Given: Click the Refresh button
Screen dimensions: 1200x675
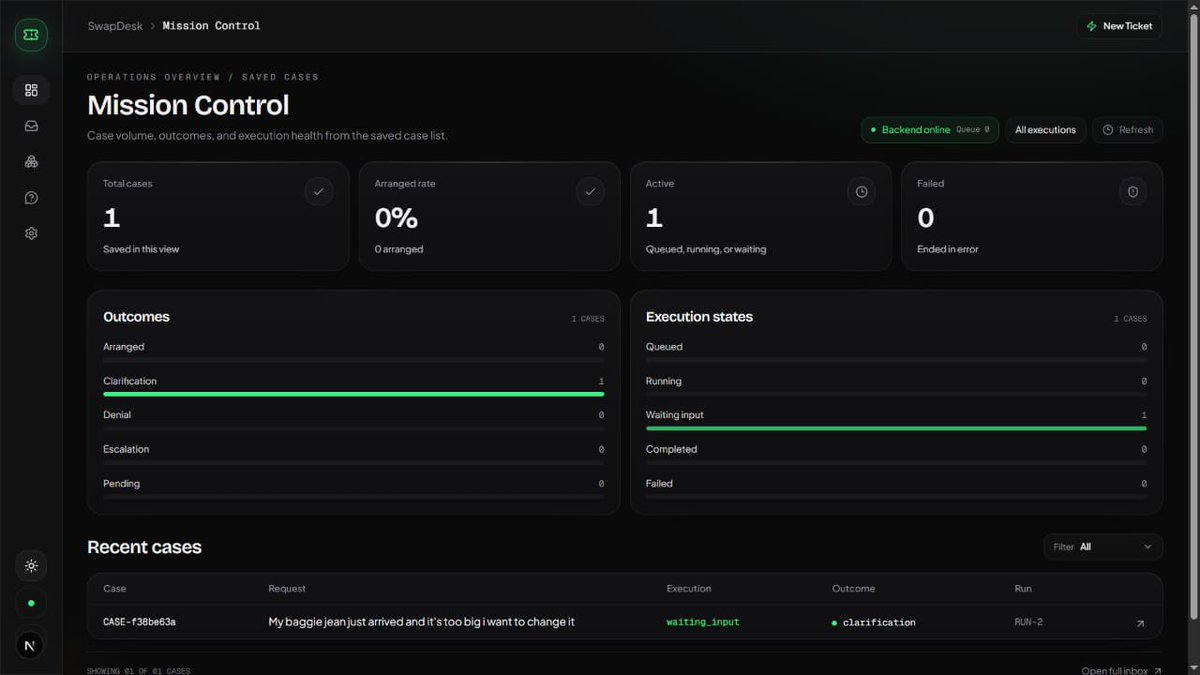Looking at the screenshot, I should click(1127, 130).
